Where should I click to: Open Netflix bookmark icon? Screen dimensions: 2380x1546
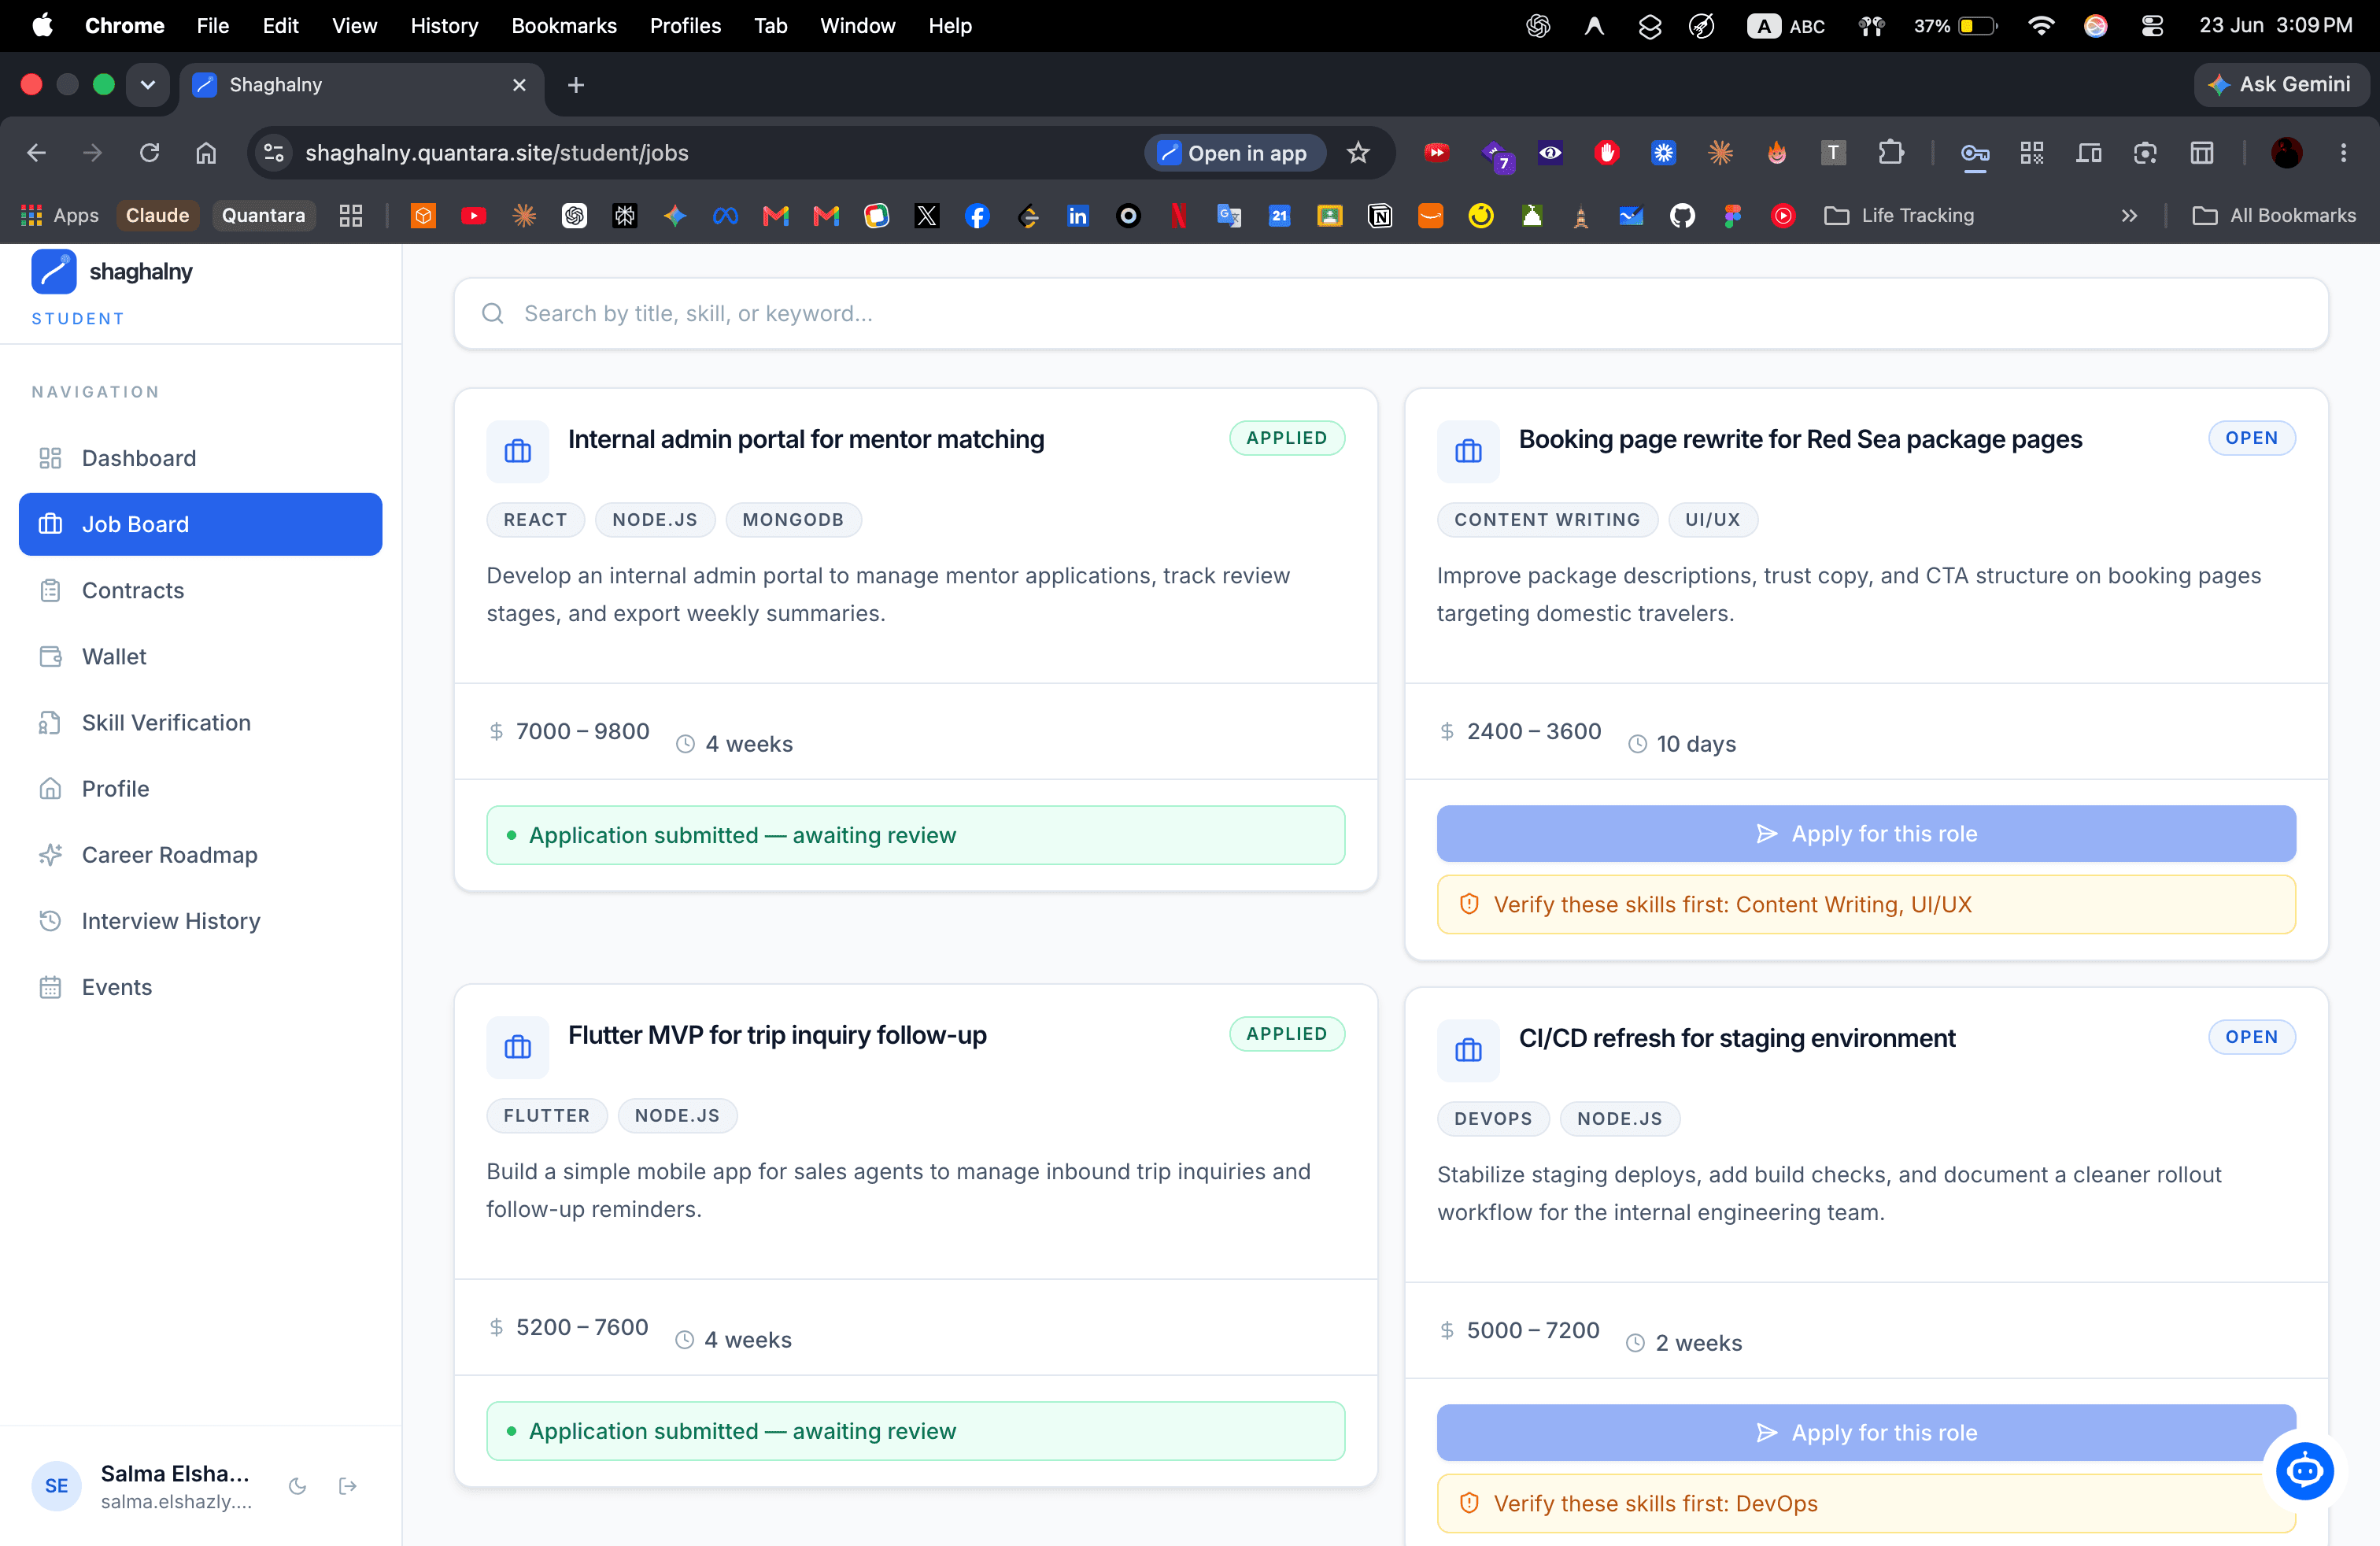pos(1179,215)
